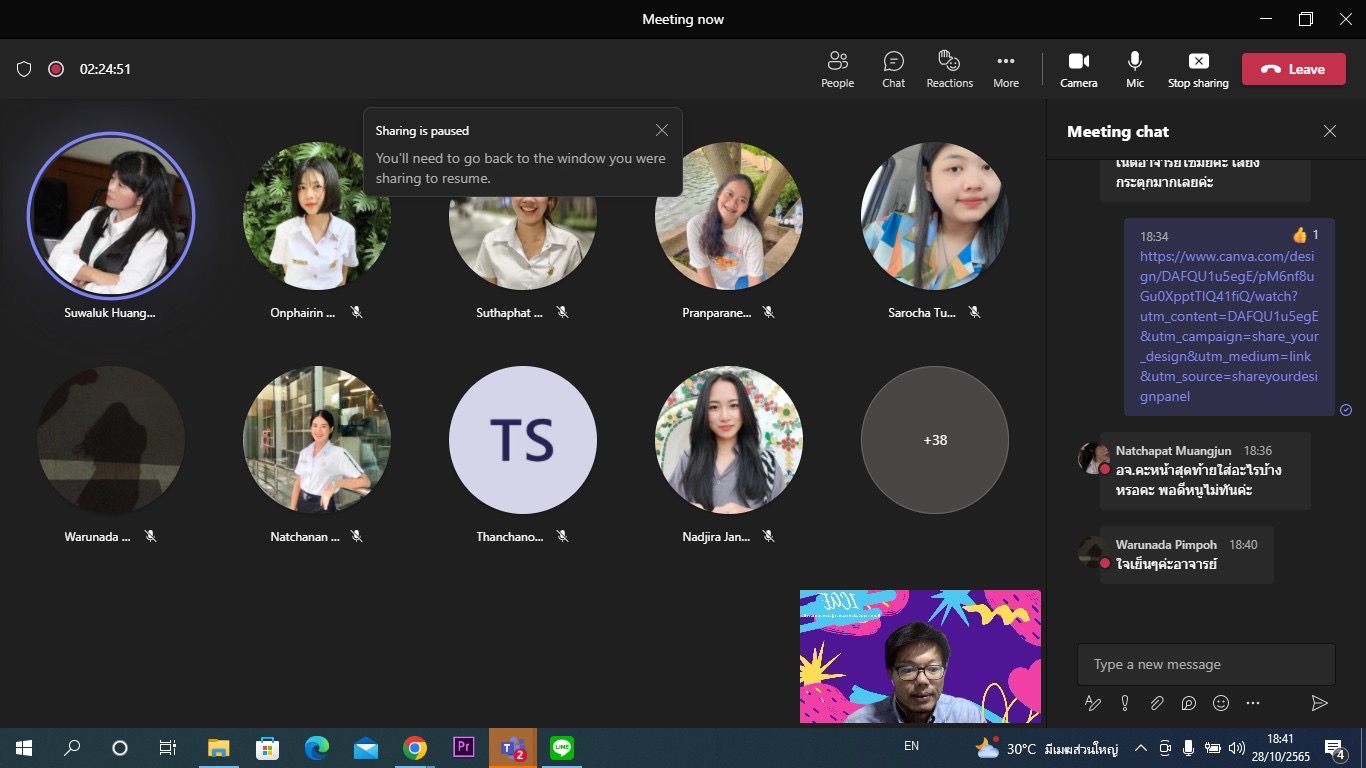Open emoji picker in chat compose bar
The width and height of the screenshot is (1366, 768).
click(x=1221, y=703)
